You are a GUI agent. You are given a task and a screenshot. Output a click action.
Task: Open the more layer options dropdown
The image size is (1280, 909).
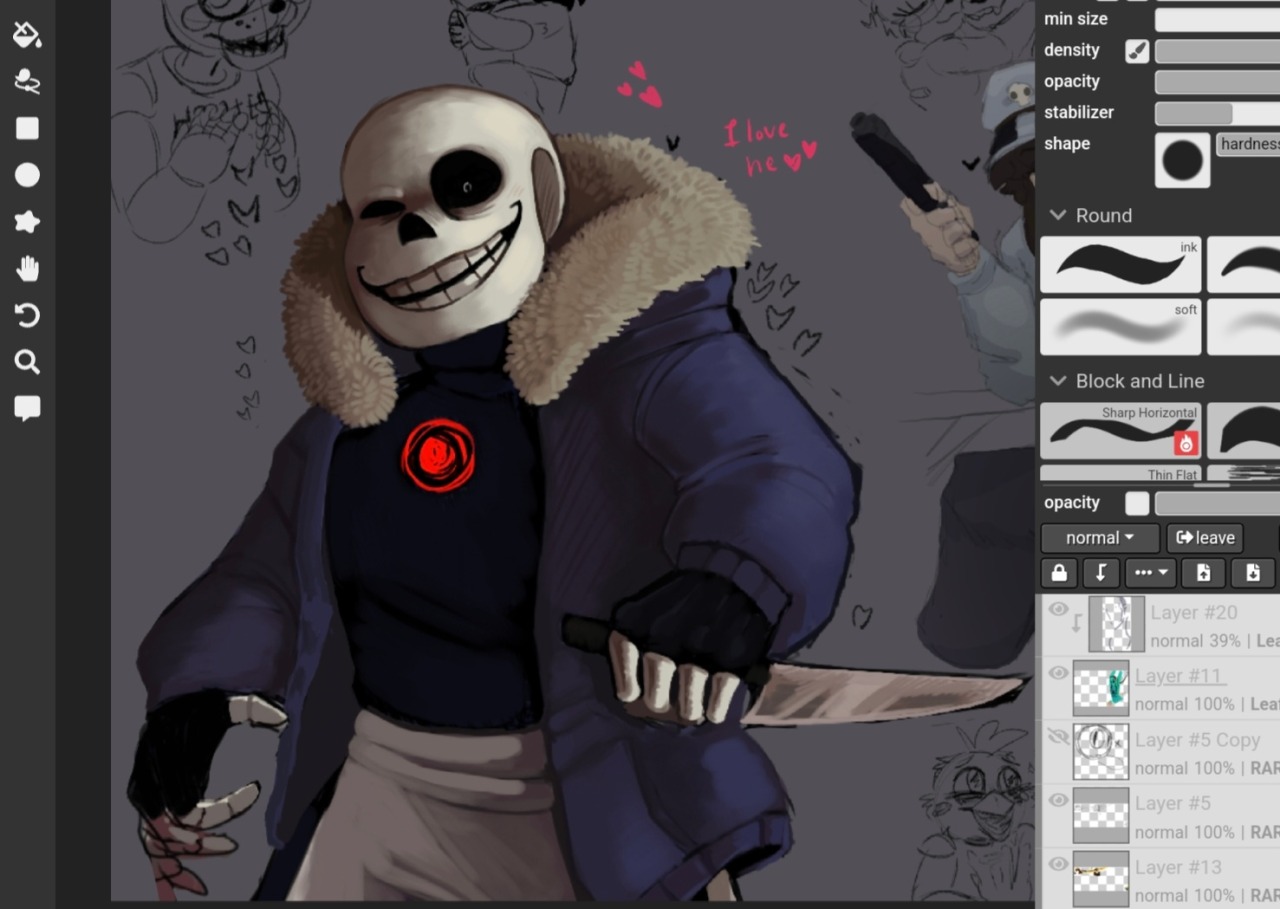tap(1150, 573)
